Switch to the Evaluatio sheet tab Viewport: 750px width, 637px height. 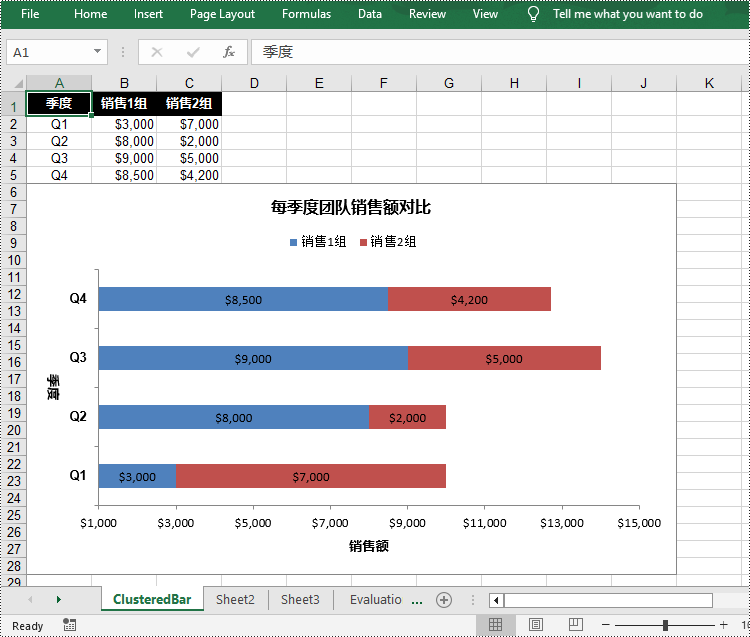pyautogui.click(x=375, y=599)
